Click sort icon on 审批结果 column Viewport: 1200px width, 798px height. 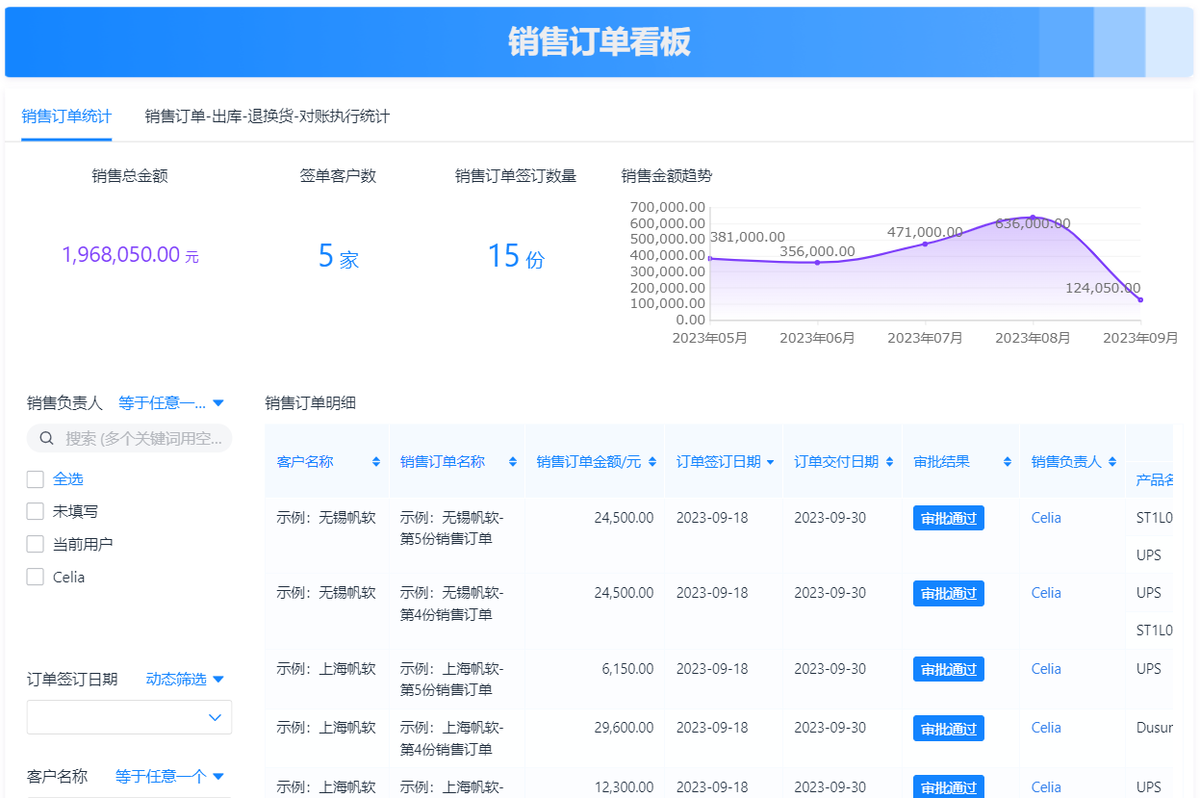click(1006, 462)
